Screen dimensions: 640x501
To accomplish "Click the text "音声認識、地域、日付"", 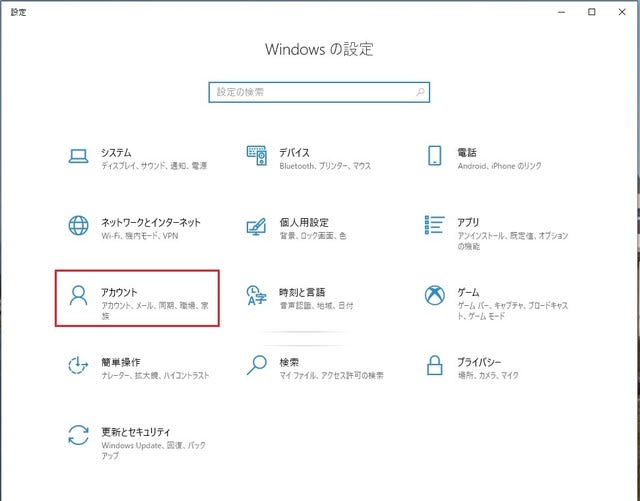I will pos(316,306).
